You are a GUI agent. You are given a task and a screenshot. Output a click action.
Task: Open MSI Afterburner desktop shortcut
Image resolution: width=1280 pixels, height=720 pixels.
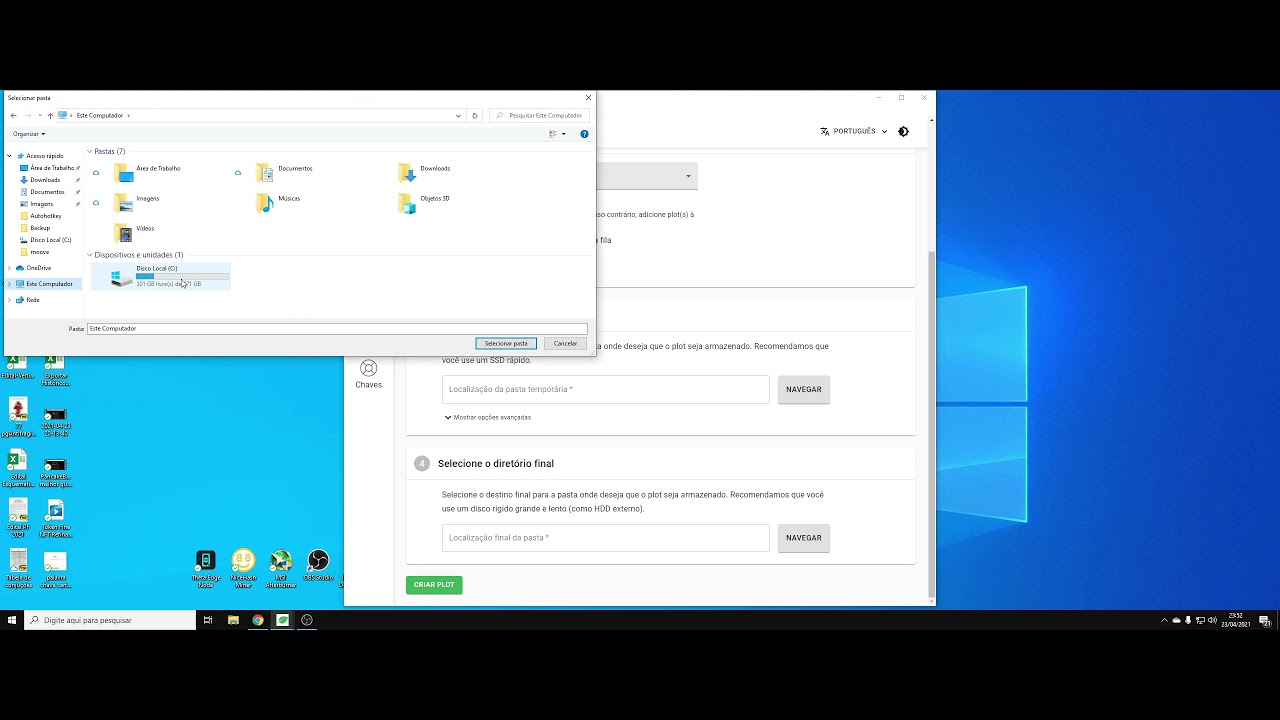282,567
